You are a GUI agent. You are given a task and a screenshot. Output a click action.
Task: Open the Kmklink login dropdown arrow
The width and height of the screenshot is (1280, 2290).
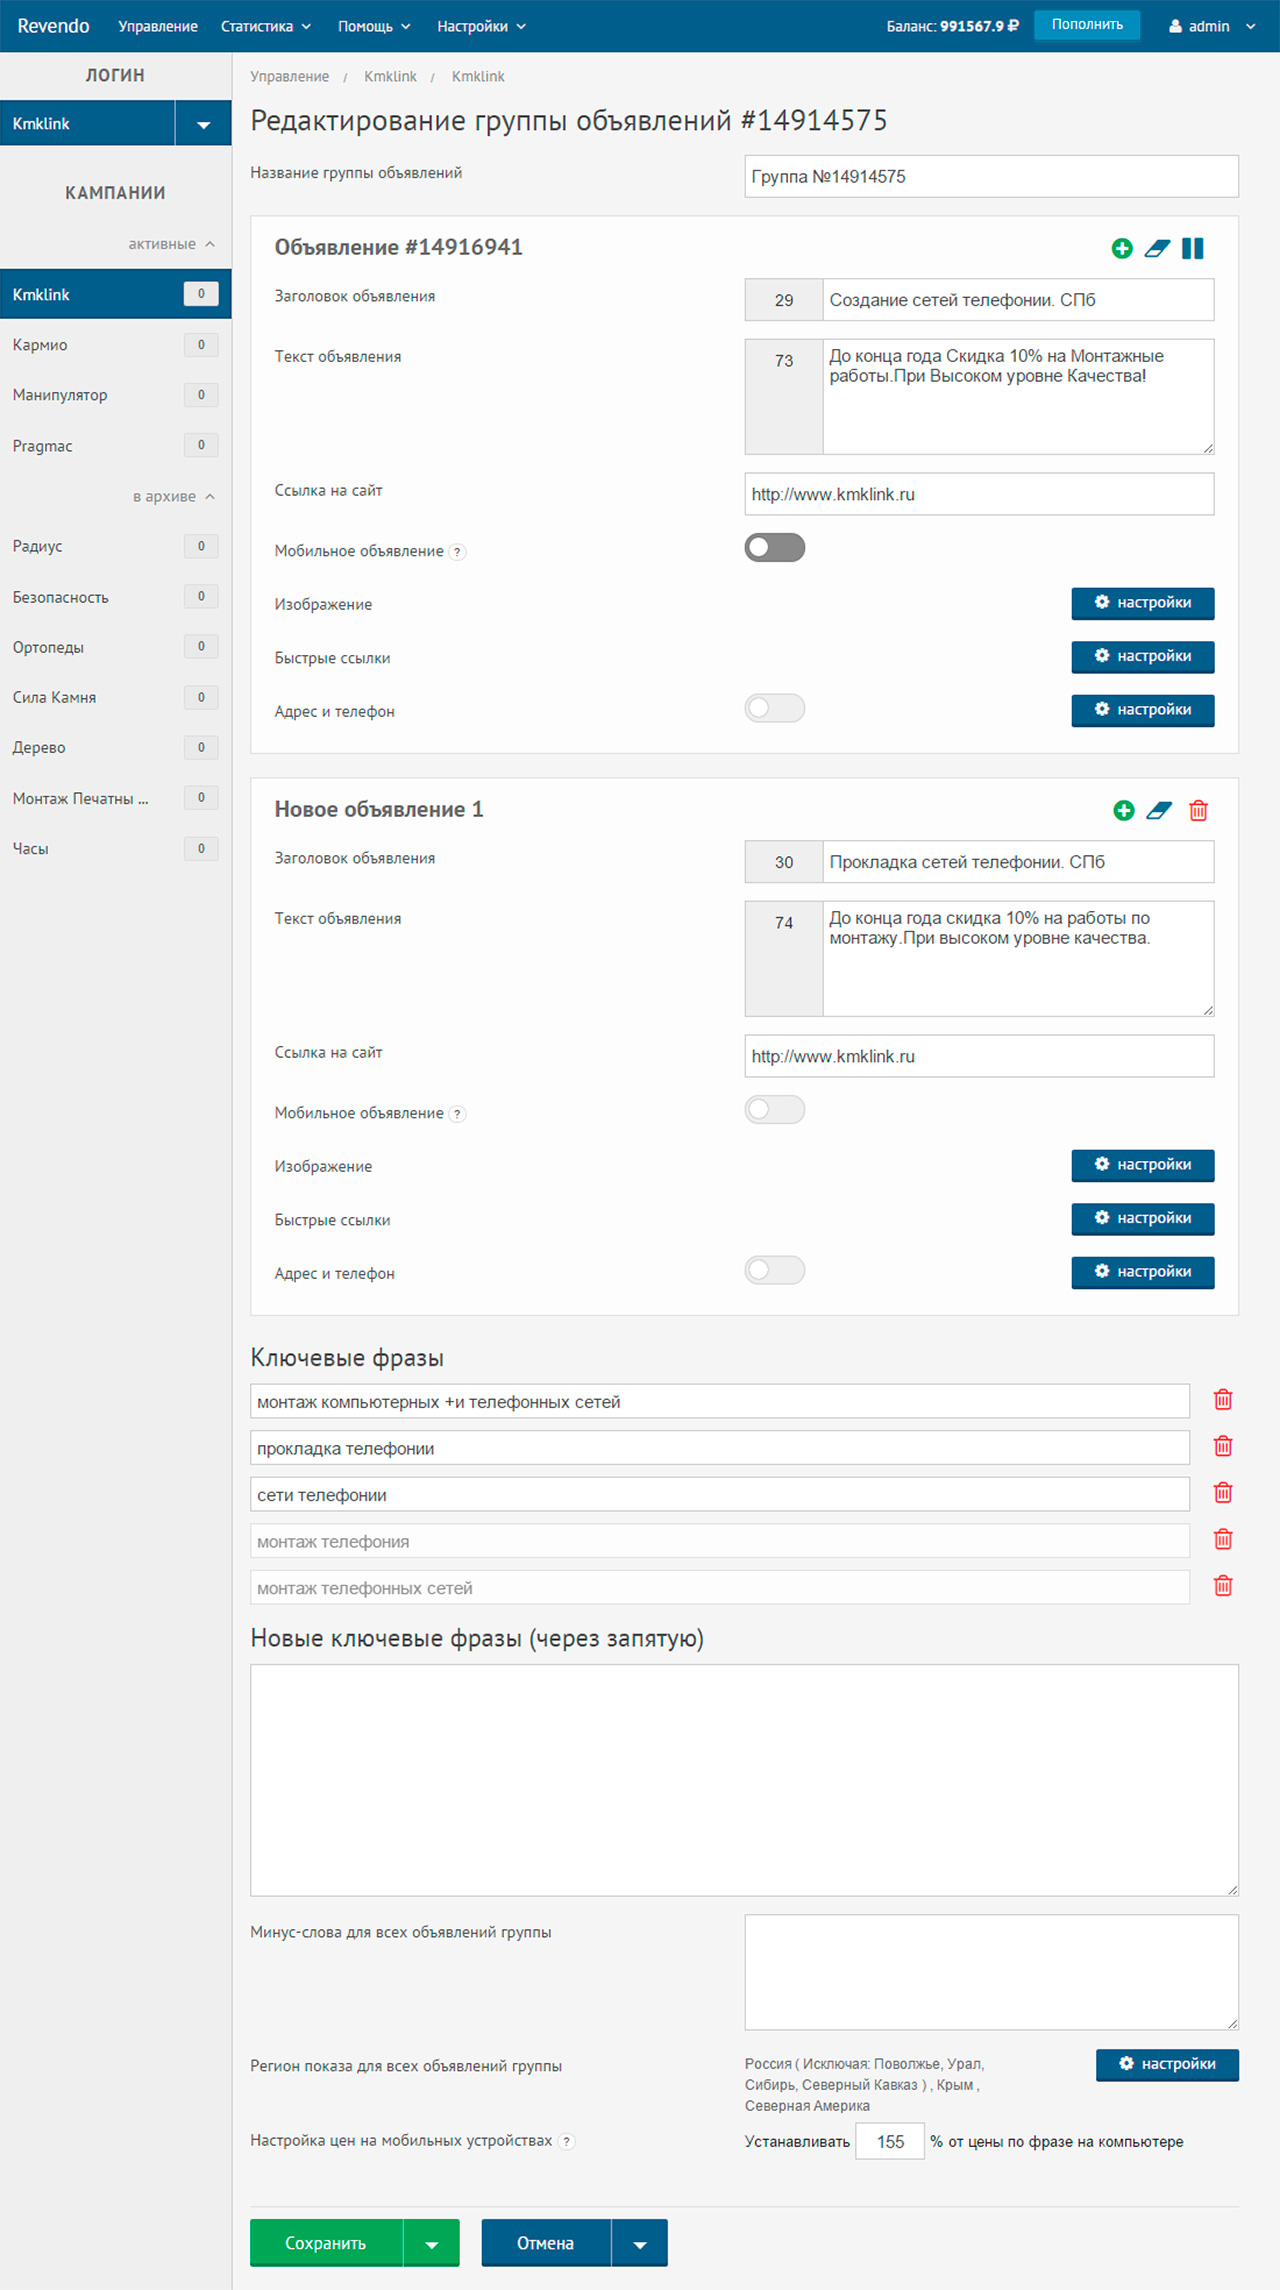click(x=204, y=124)
